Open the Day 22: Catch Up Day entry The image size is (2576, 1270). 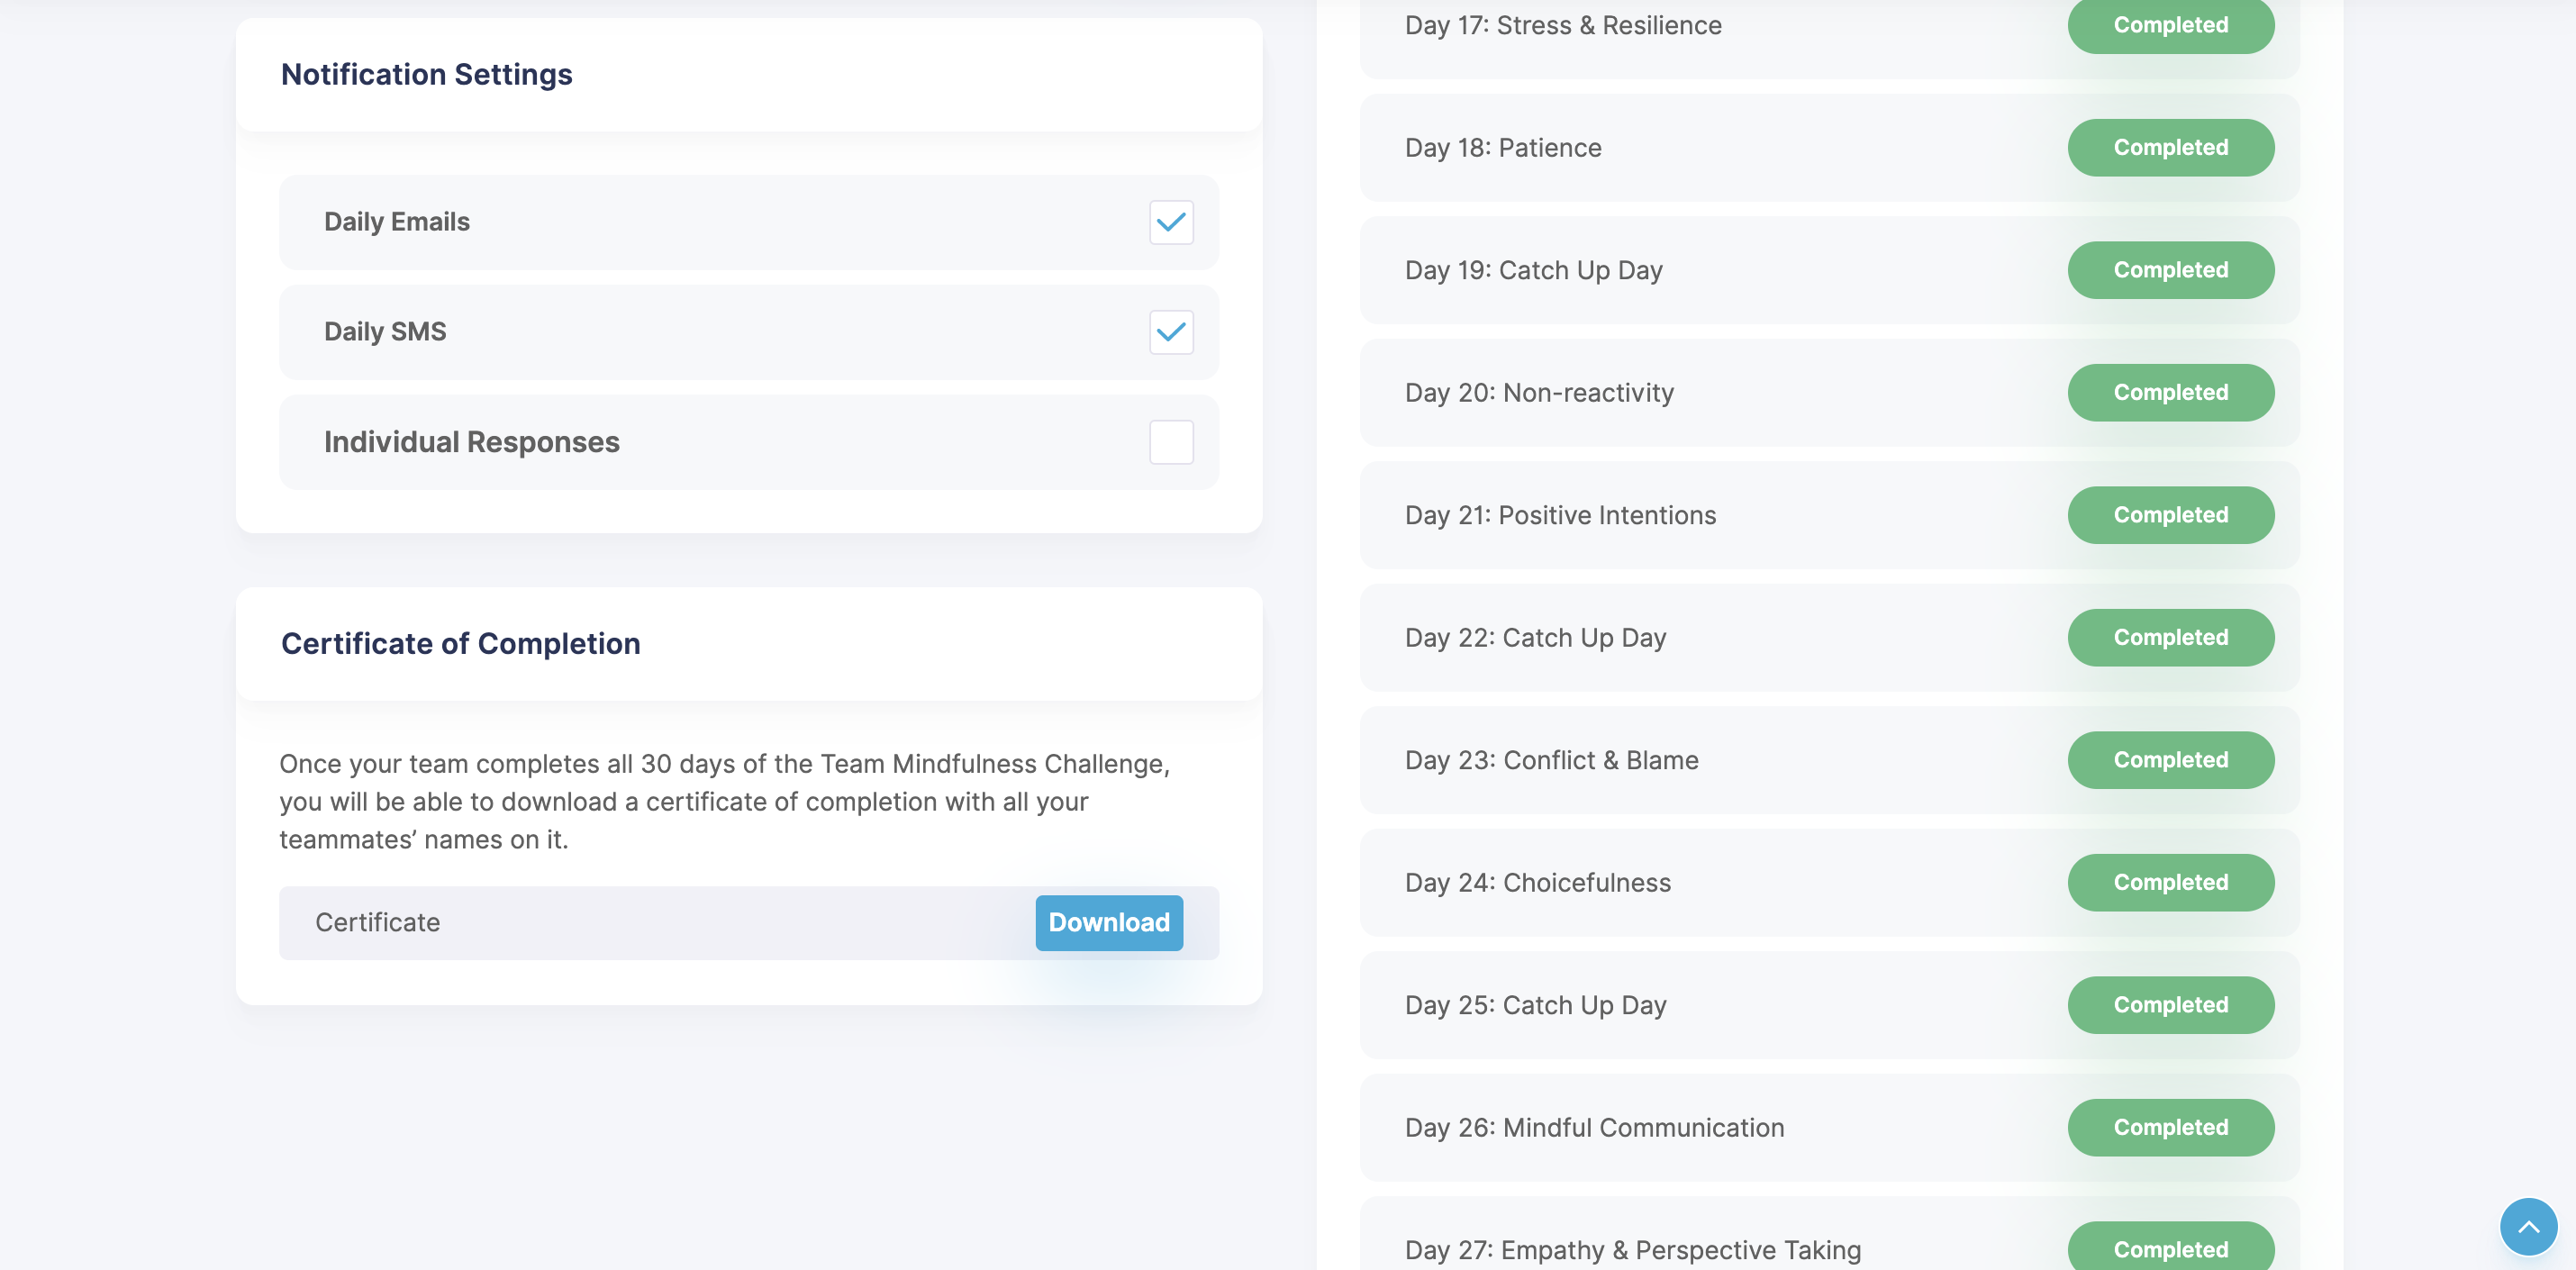(x=1535, y=637)
